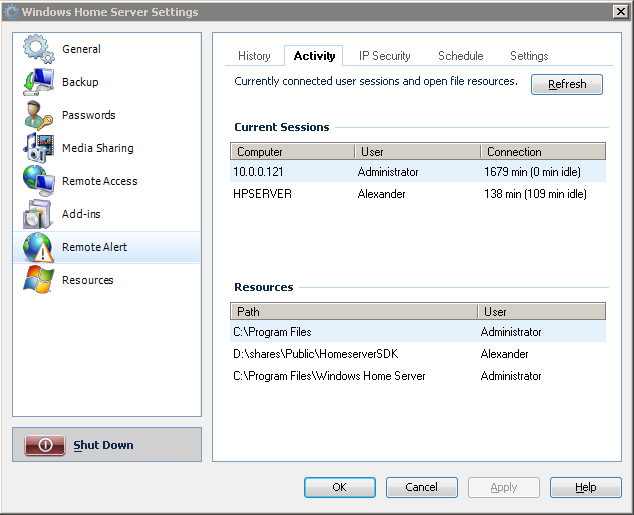Open the Resources Windows flag icon

tap(38, 280)
